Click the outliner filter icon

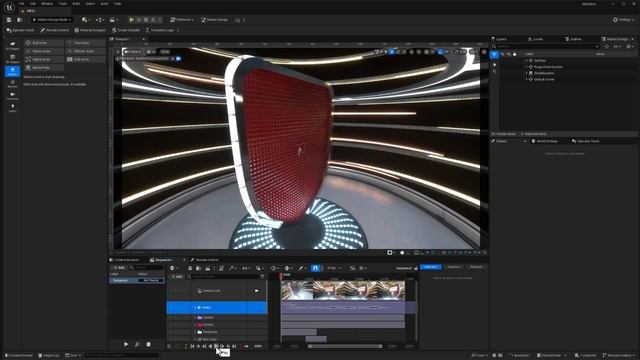click(494, 54)
